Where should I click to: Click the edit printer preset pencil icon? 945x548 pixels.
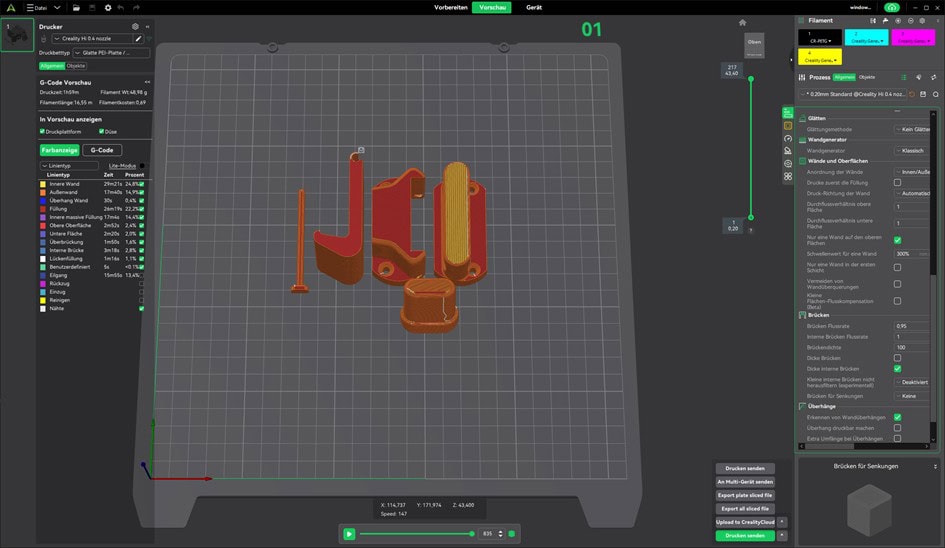point(137,39)
